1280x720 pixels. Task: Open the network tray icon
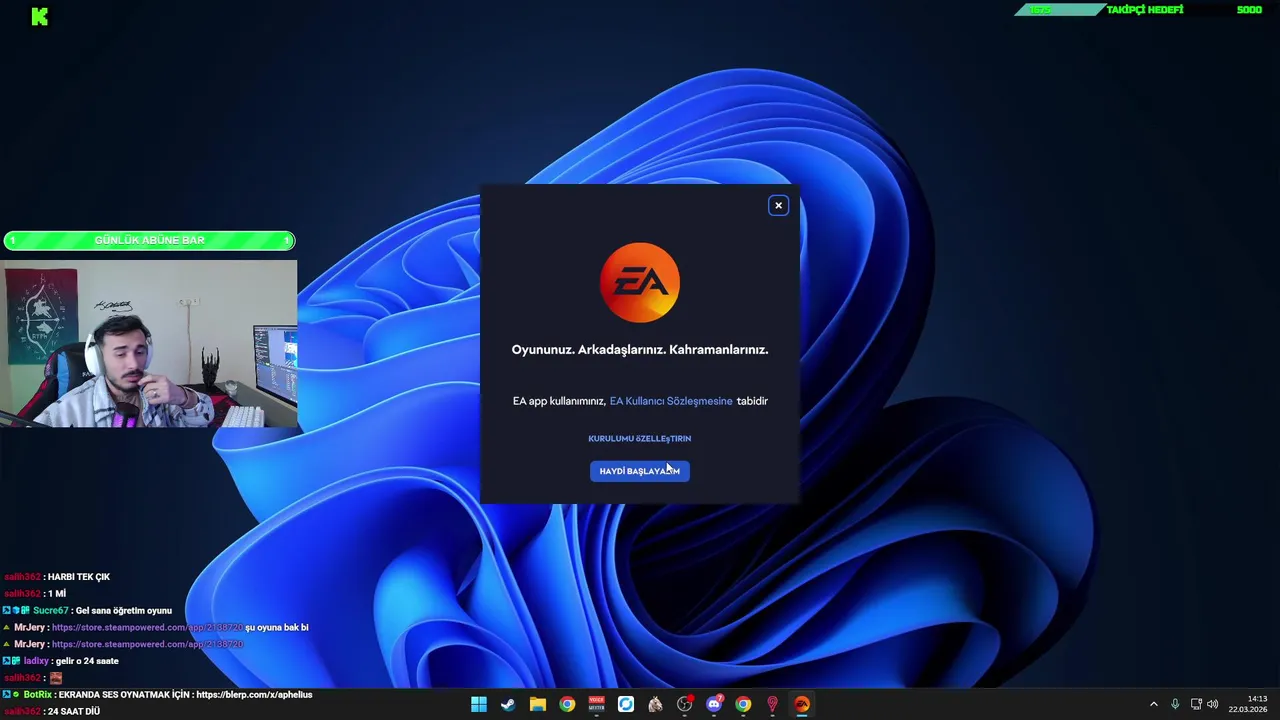coord(1196,704)
